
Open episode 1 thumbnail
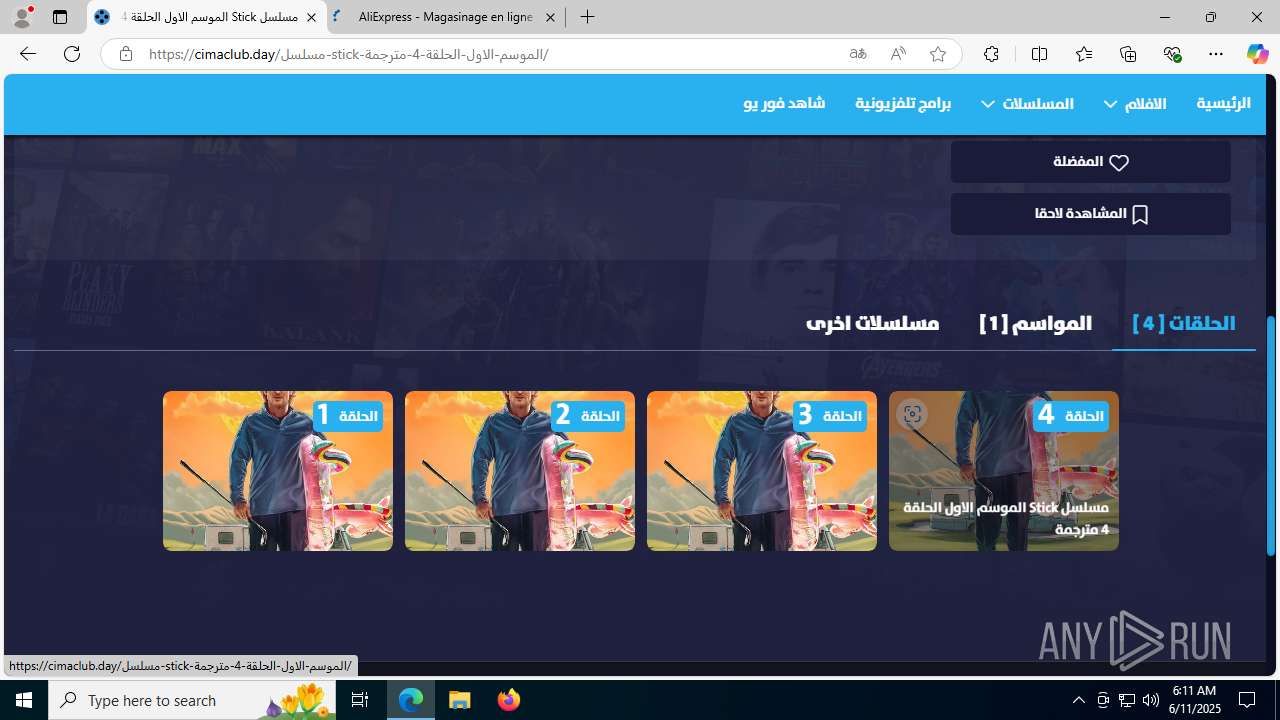[278, 471]
